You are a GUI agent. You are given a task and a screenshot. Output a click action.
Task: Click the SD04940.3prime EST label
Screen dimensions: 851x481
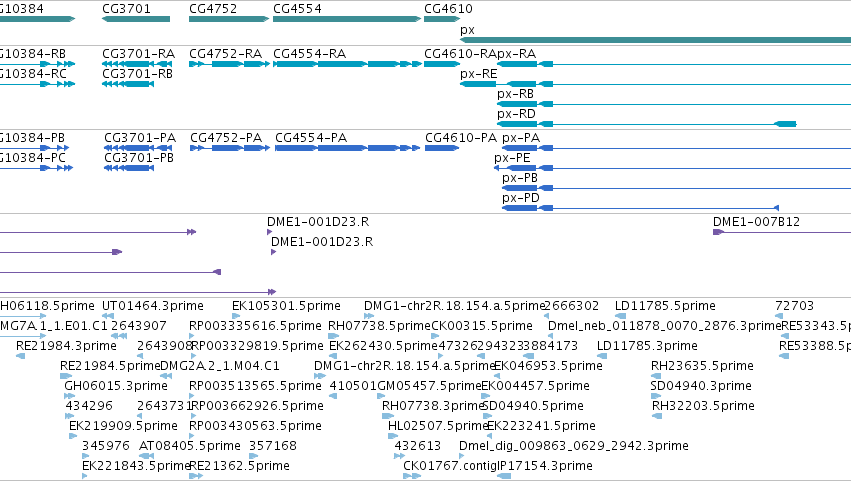coord(701,386)
